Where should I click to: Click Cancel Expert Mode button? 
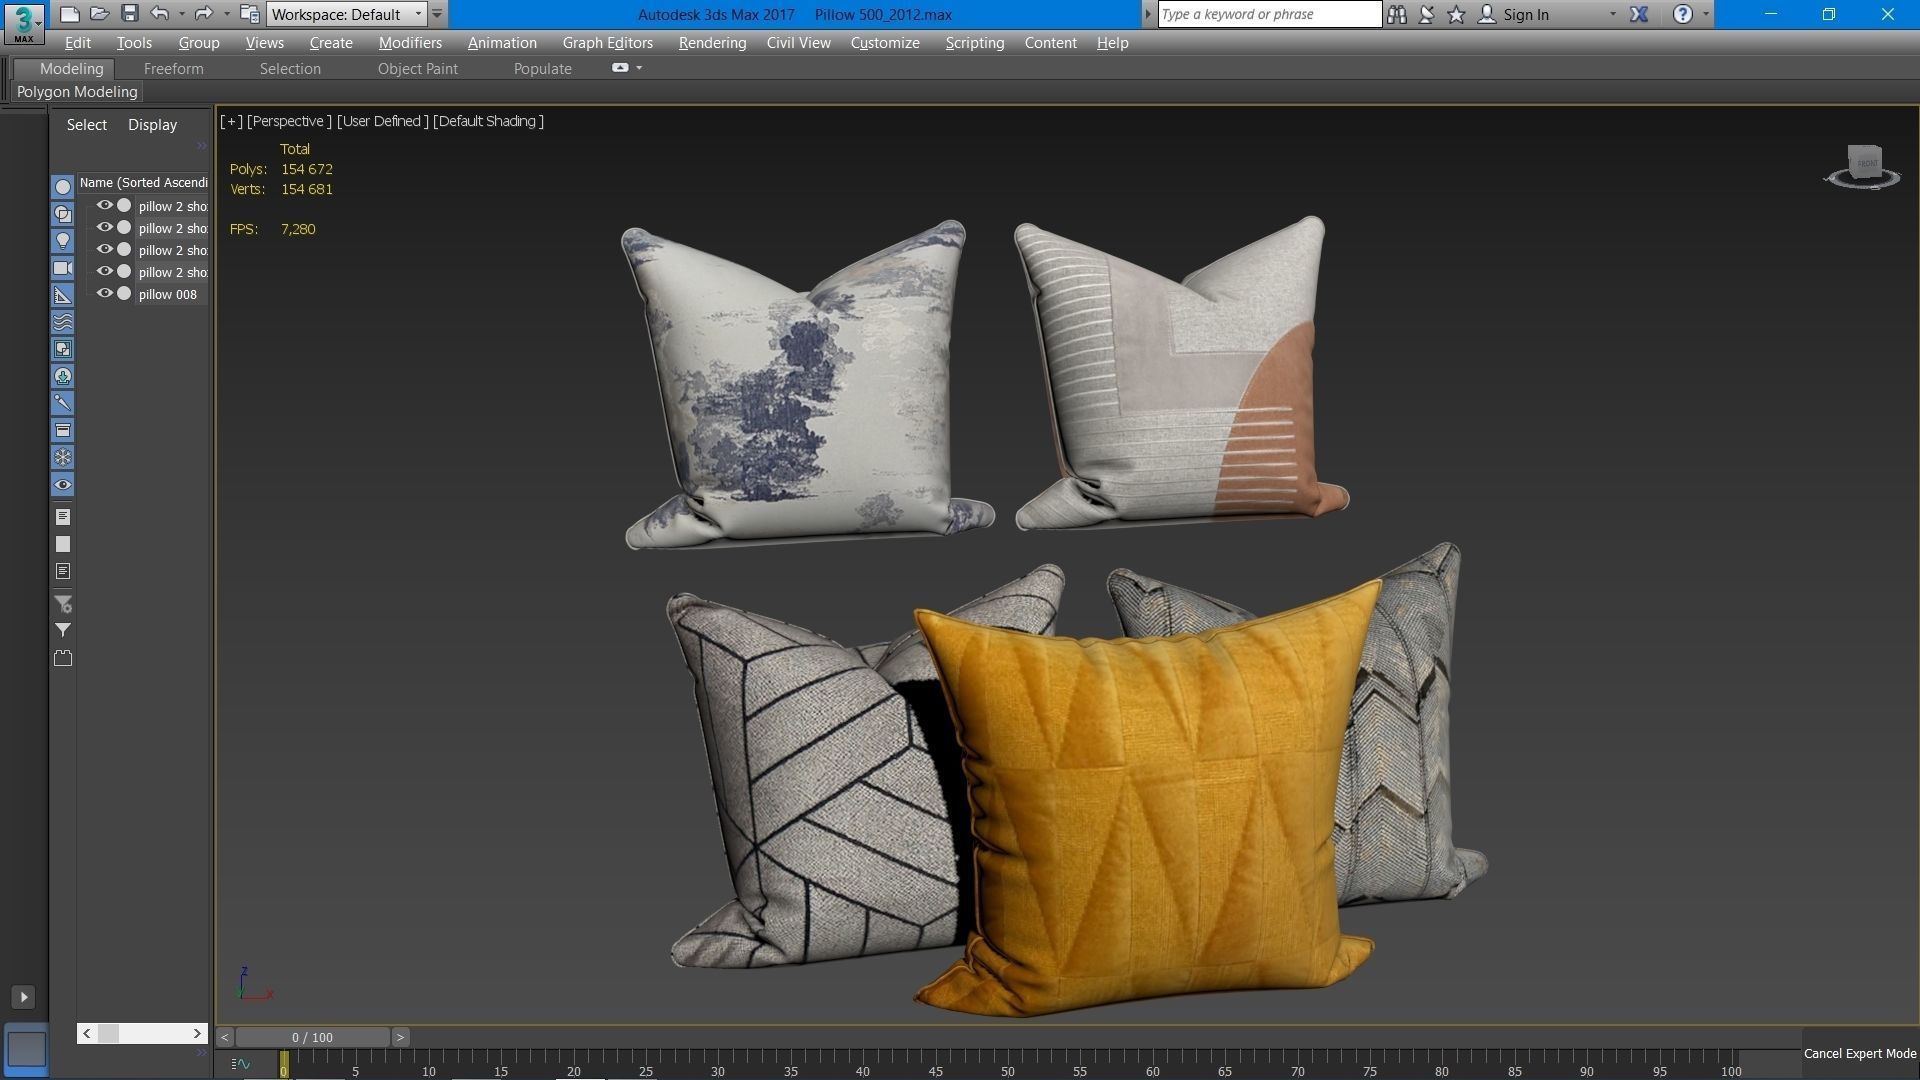coord(1859,1053)
